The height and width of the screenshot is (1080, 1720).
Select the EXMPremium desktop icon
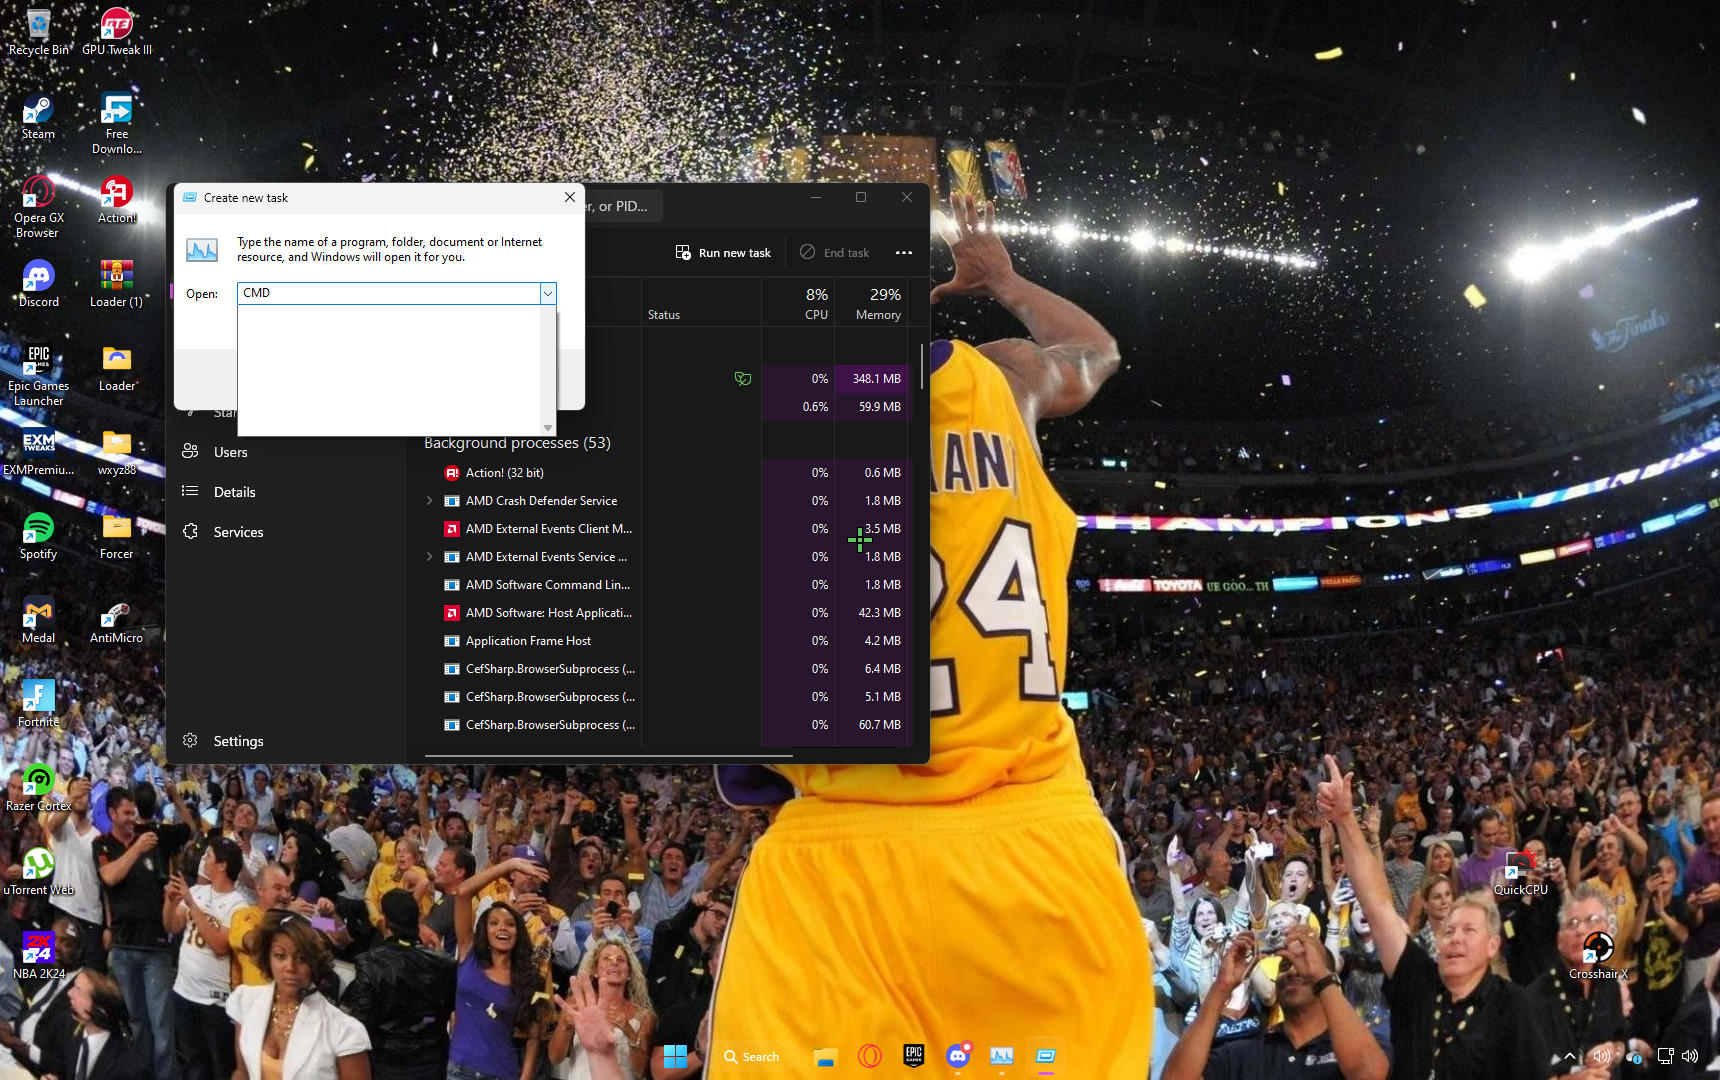pyautogui.click(x=38, y=451)
